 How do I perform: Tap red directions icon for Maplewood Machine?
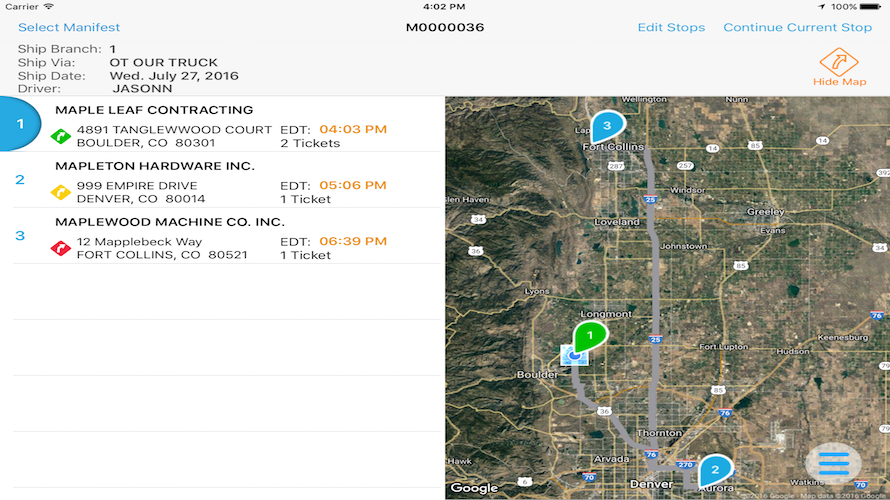[60, 248]
